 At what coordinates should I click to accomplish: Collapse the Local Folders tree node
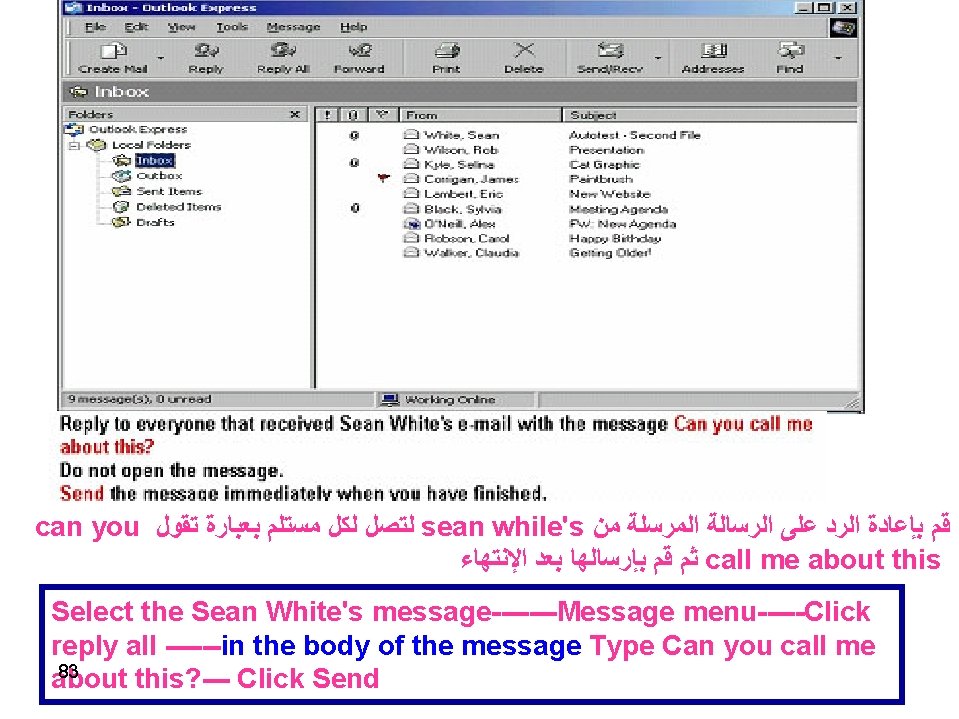pos(75,146)
